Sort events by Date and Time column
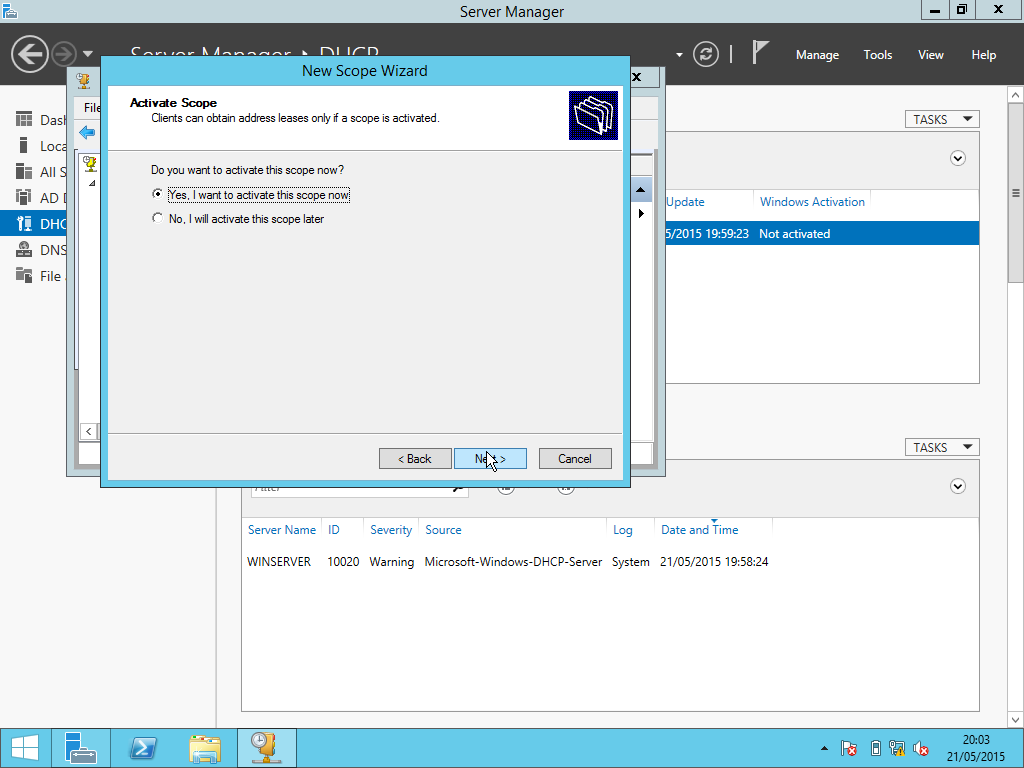This screenshot has width=1024, height=768. click(x=699, y=530)
